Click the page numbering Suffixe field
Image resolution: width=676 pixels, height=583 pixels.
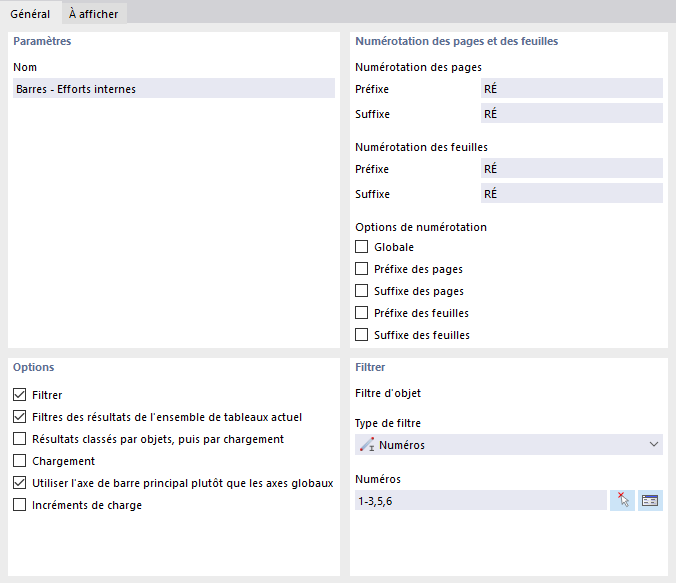tap(571, 114)
